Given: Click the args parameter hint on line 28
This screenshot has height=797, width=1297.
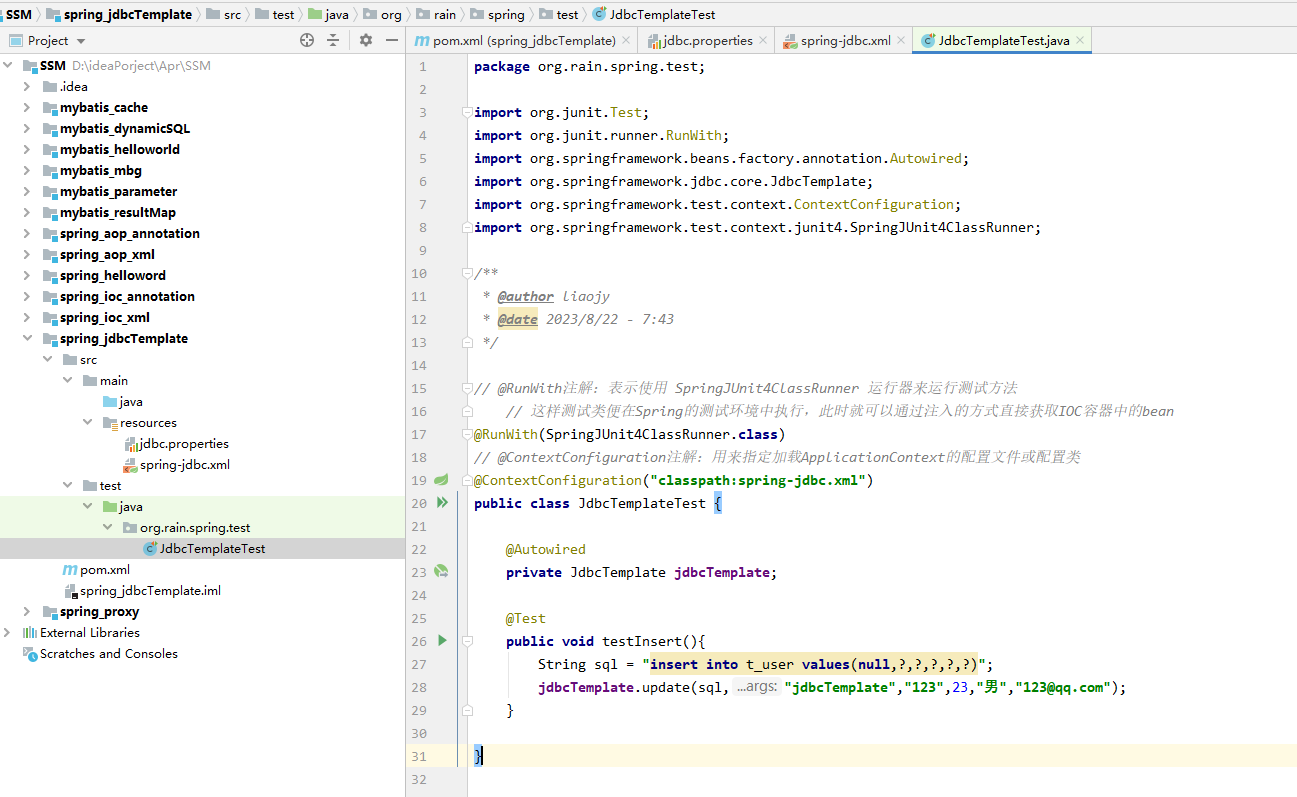Looking at the screenshot, I should 757,687.
